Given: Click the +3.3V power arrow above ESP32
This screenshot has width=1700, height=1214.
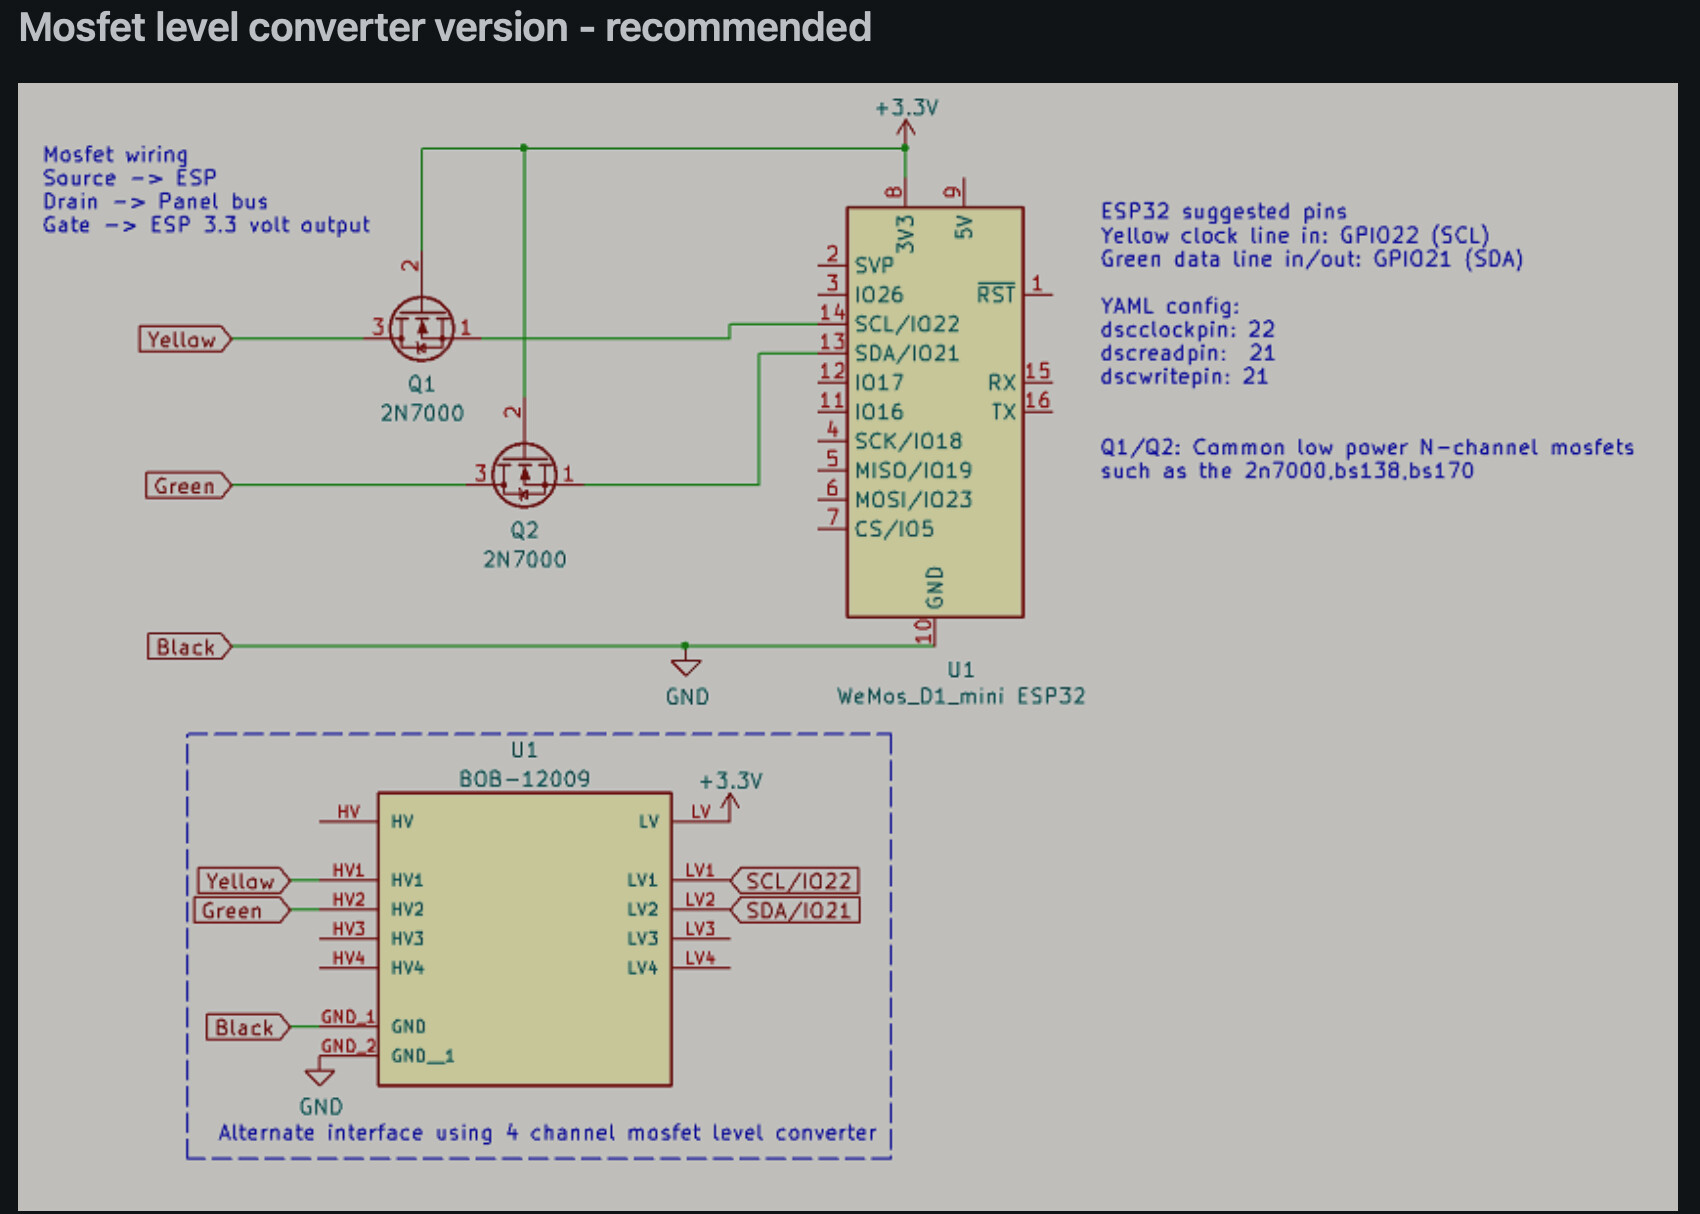Looking at the screenshot, I should (x=906, y=131).
